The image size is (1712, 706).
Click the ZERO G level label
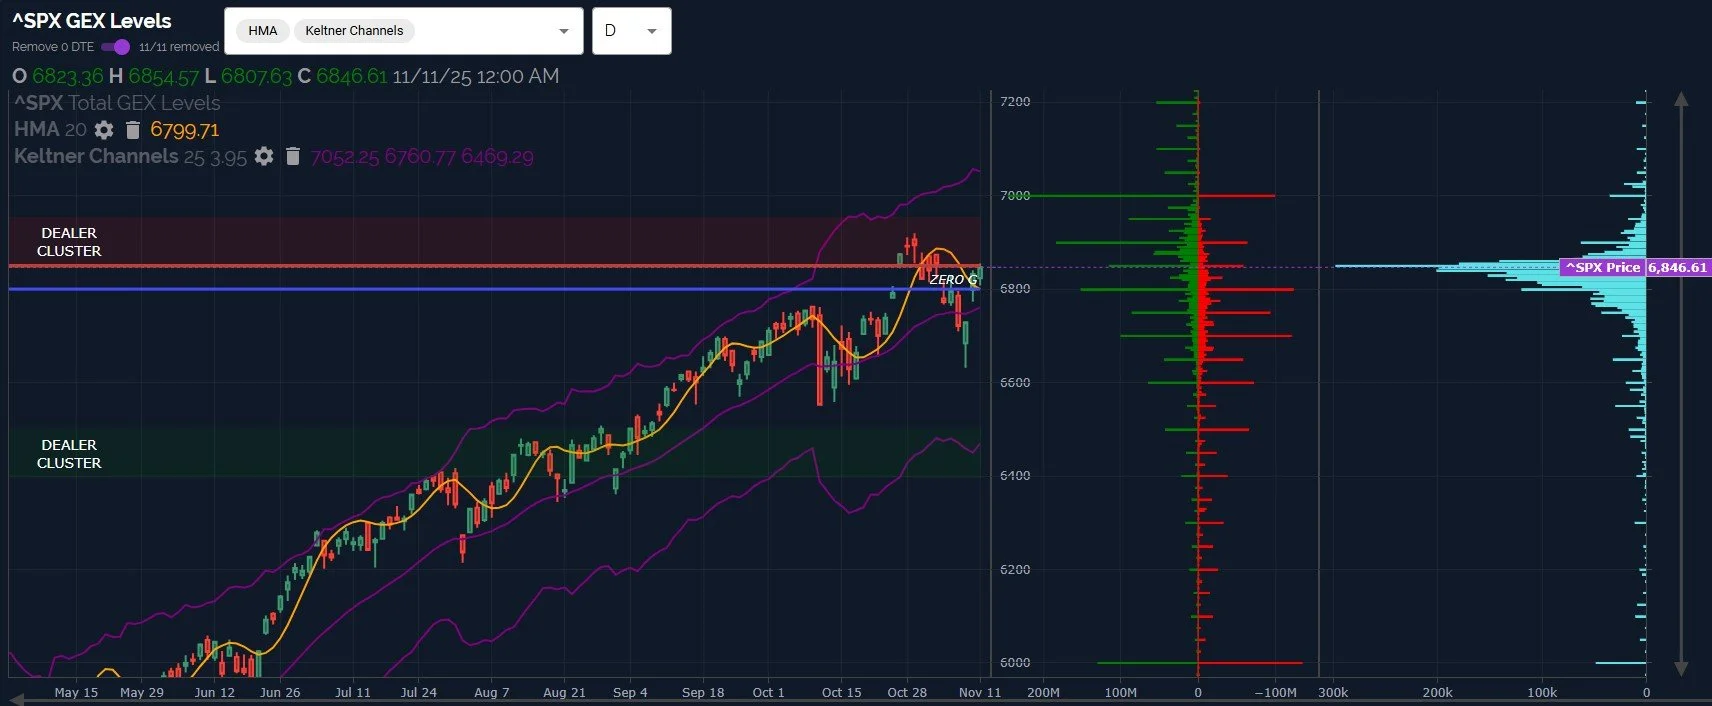(953, 280)
